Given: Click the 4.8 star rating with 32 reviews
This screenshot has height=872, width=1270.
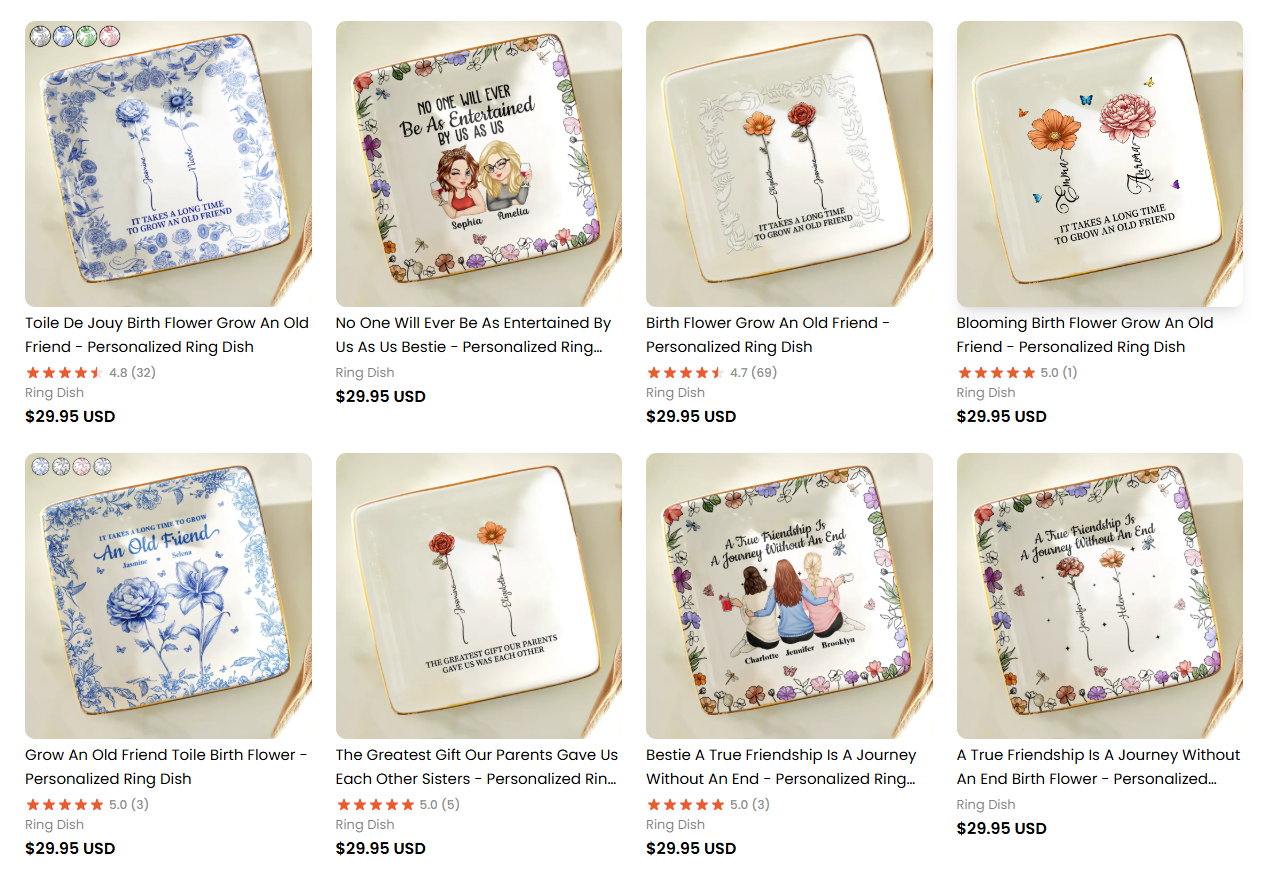Looking at the screenshot, I should (x=90, y=373).
